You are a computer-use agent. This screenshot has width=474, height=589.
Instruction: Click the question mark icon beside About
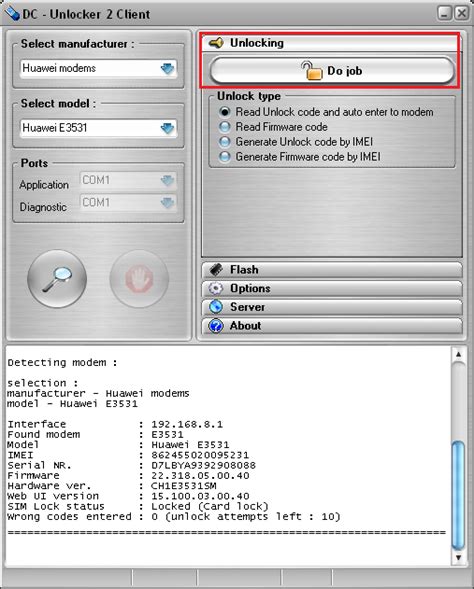[x=216, y=326]
